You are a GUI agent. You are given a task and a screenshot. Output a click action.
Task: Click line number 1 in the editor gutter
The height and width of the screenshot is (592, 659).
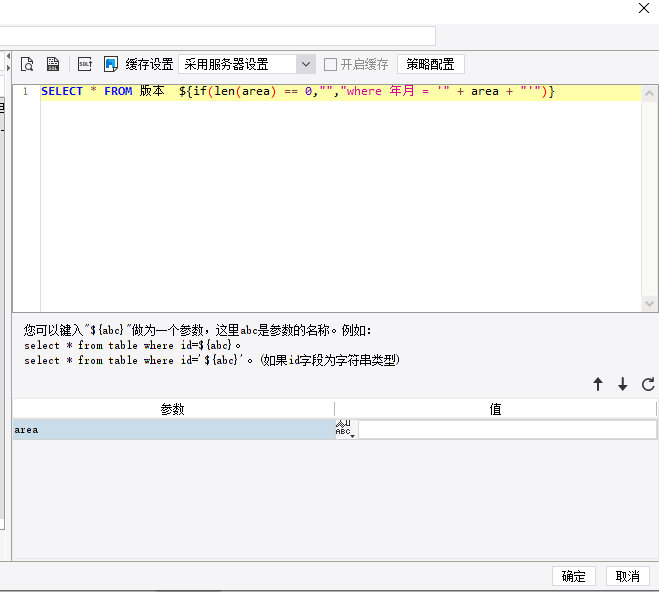click(x=26, y=92)
